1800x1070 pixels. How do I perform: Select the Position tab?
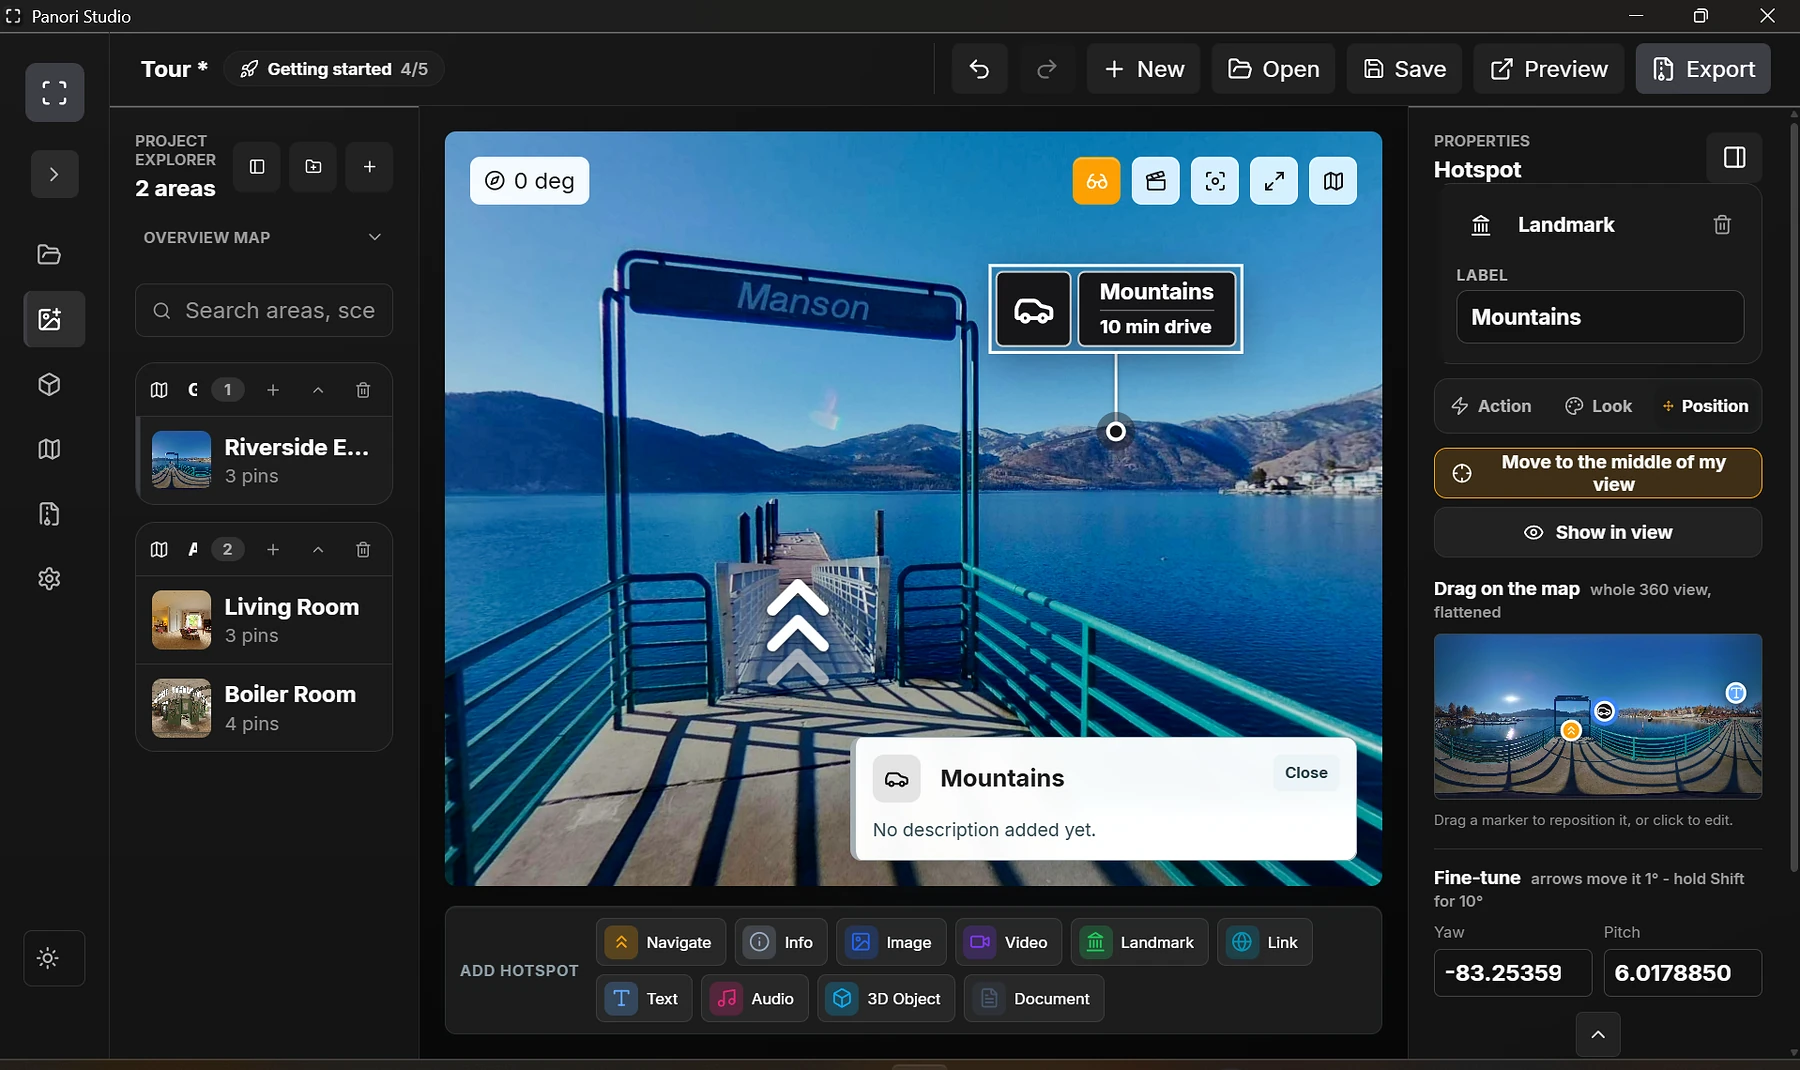[1705, 406]
